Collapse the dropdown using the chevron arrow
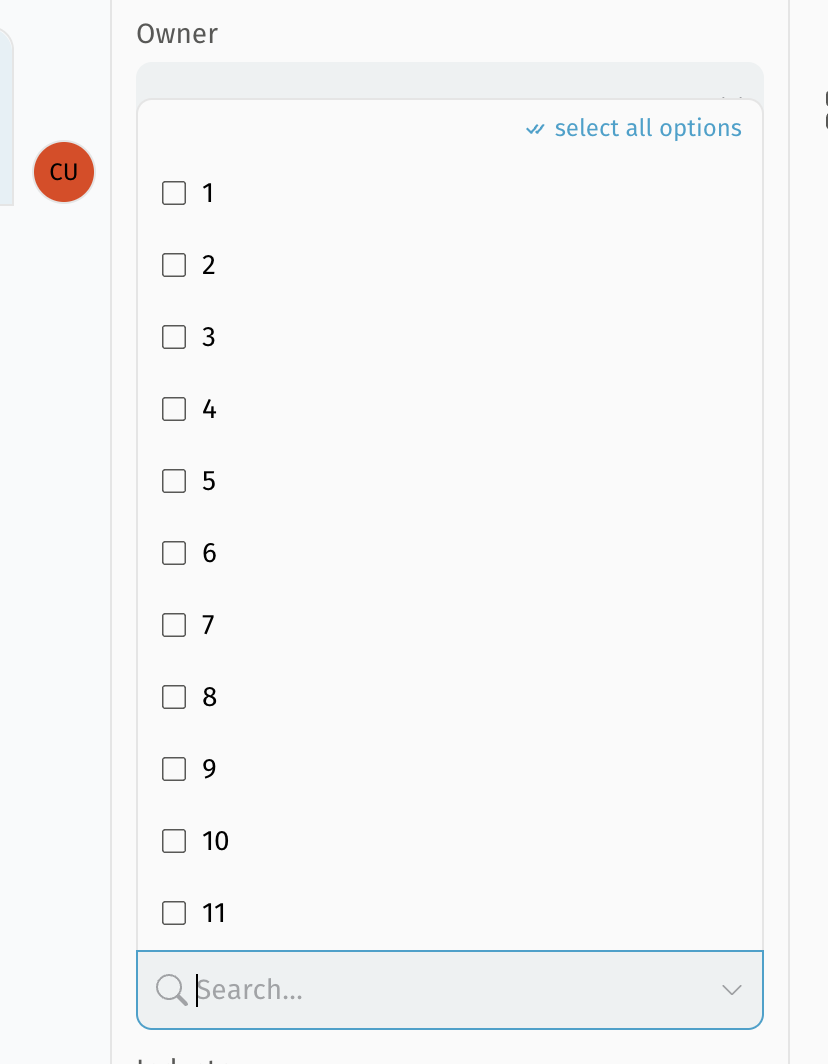 [732, 990]
